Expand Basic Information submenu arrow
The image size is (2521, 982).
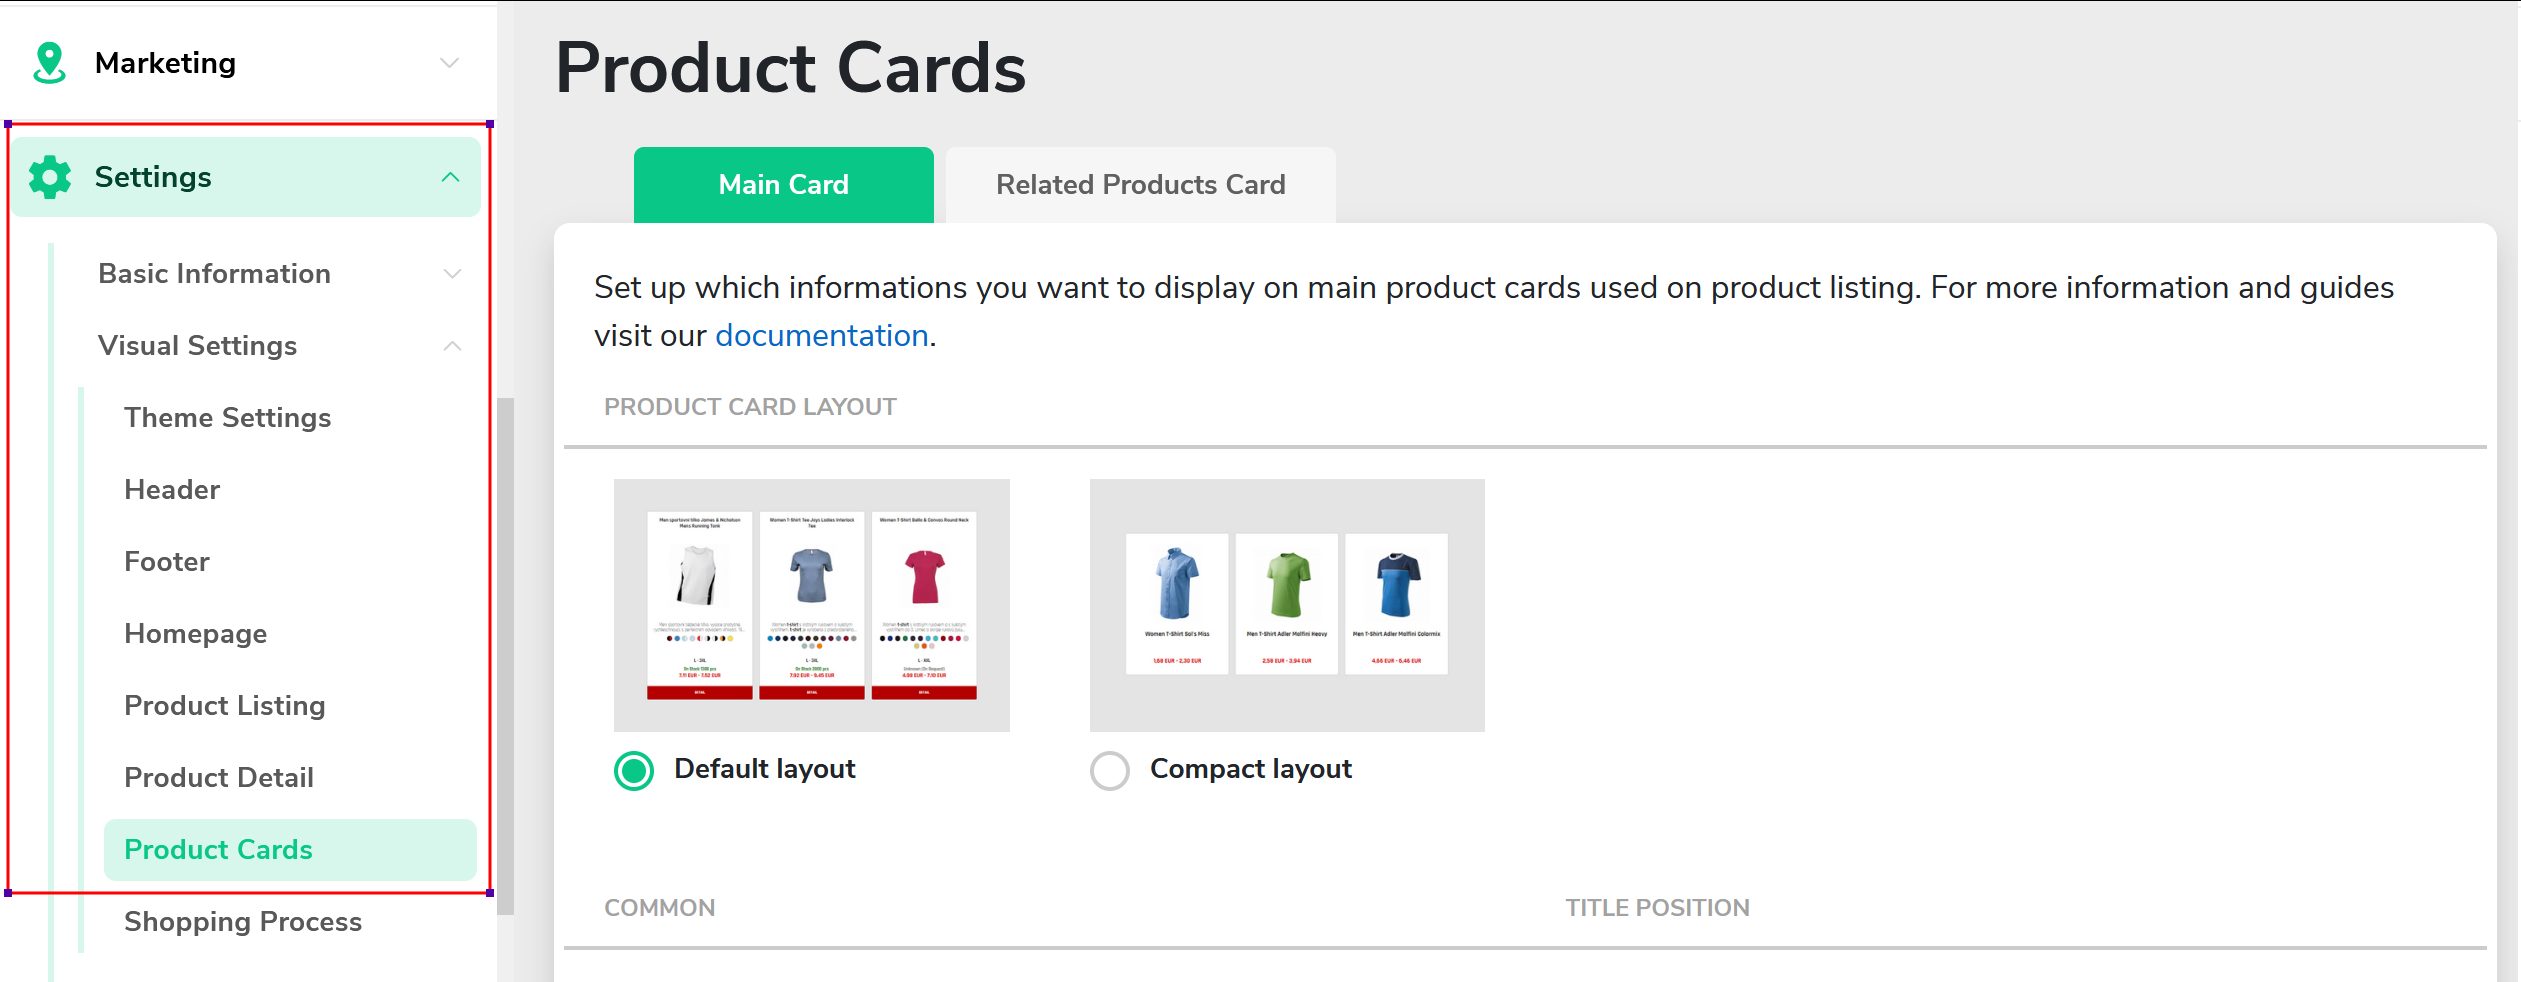click(x=452, y=274)
